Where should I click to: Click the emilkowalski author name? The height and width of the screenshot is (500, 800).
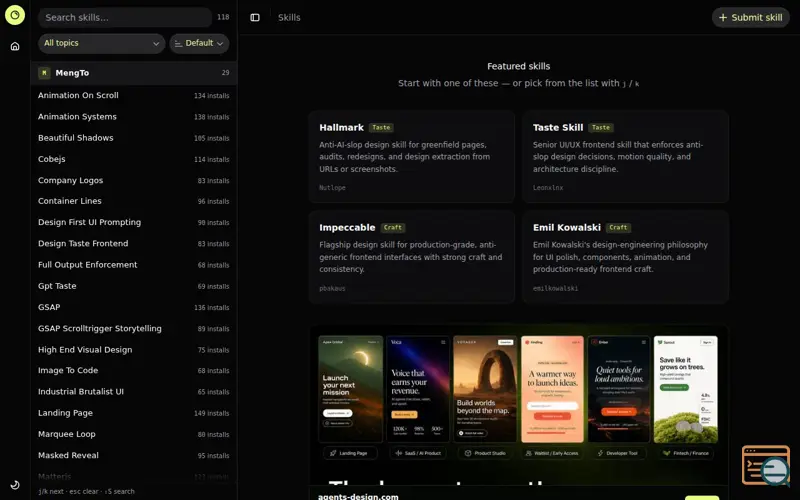[556, 288]
